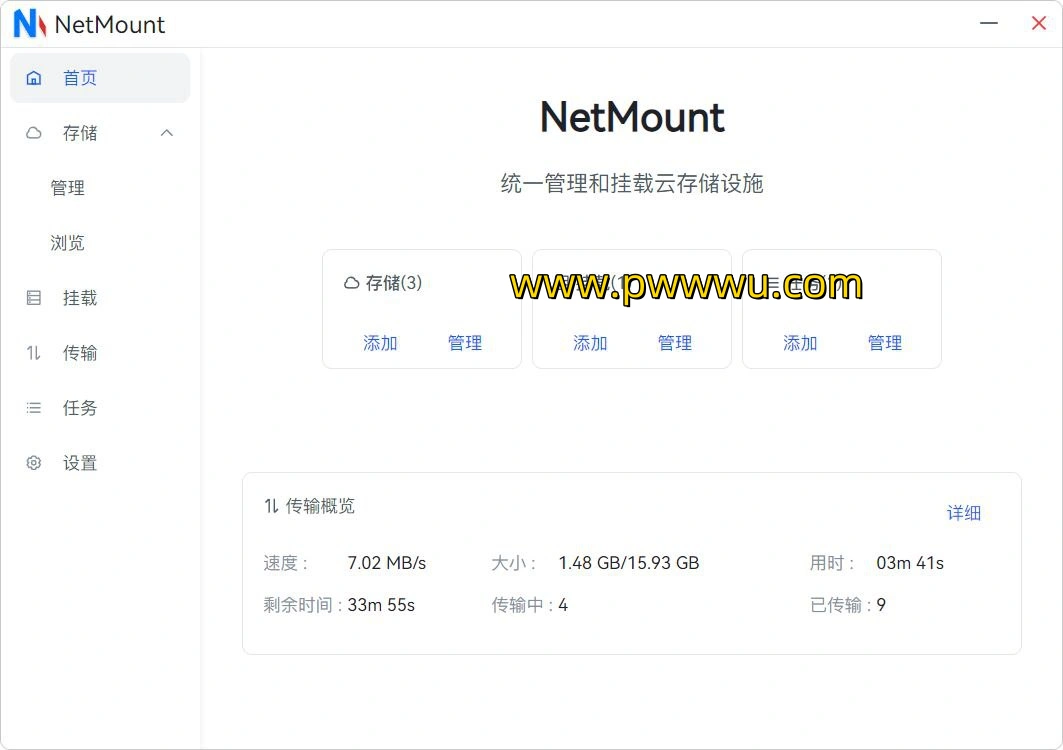The image size is (1063, 750).
Task: Open 设置 via the gear icon
Action: tap(34, 463)
